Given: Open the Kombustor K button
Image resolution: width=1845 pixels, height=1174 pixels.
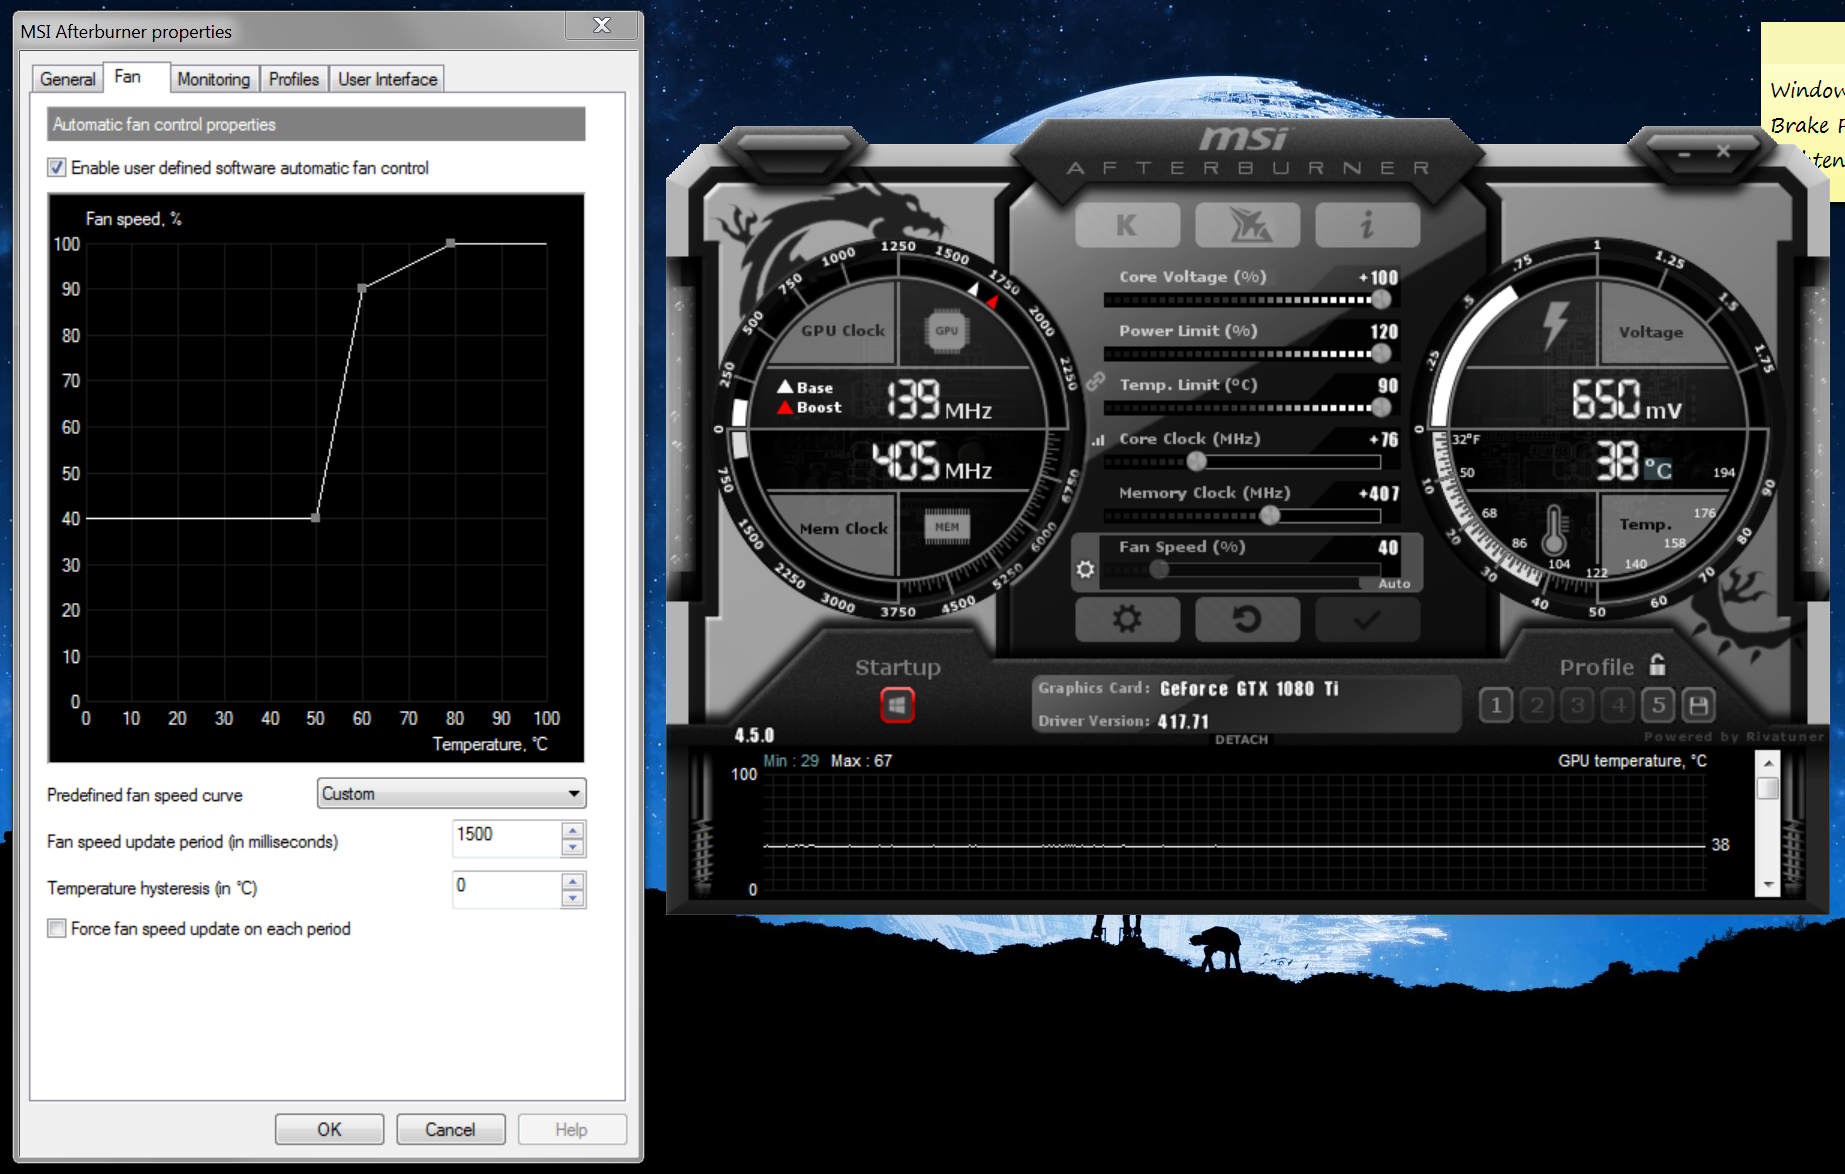Looking at the screenshot, I should [x=1127, y=225].
